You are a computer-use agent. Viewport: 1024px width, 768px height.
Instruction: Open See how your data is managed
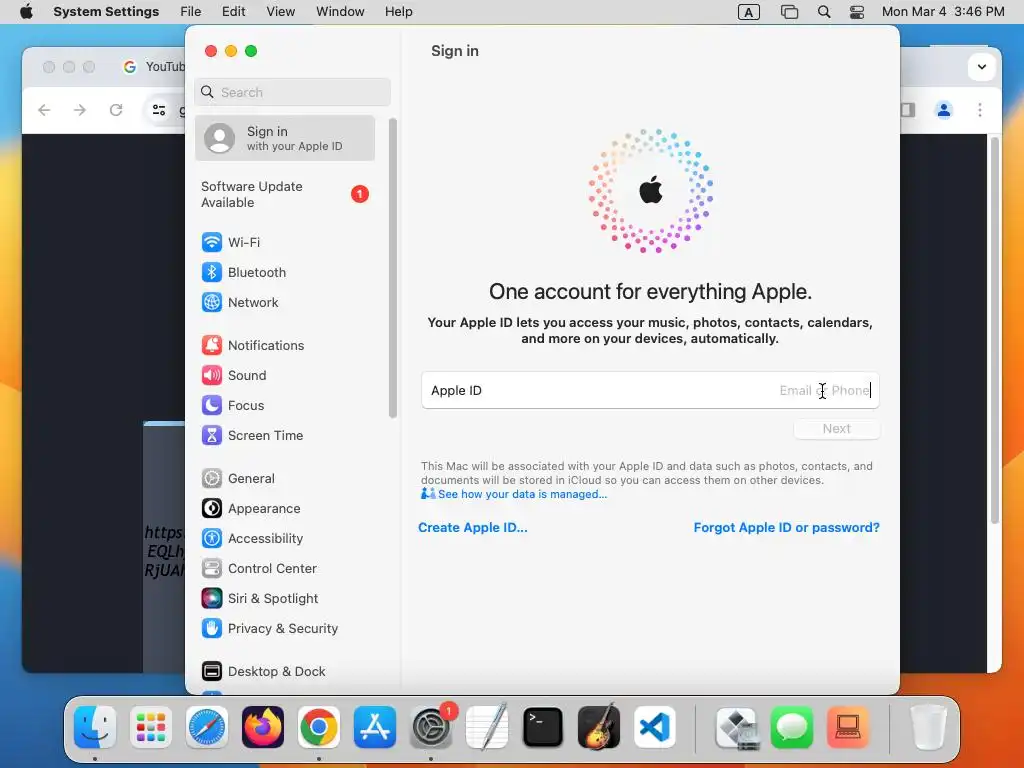coord(522,494)
